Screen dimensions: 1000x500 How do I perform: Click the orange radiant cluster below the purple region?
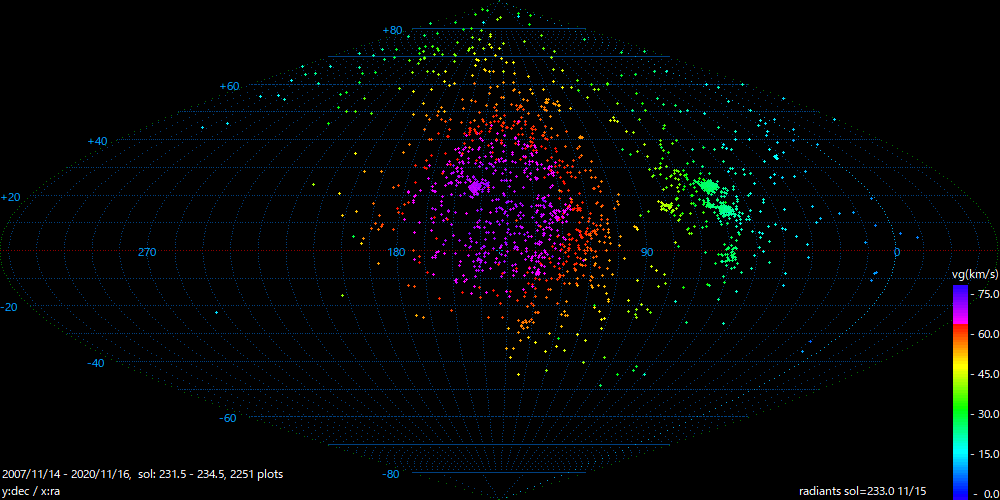point(524,324)
